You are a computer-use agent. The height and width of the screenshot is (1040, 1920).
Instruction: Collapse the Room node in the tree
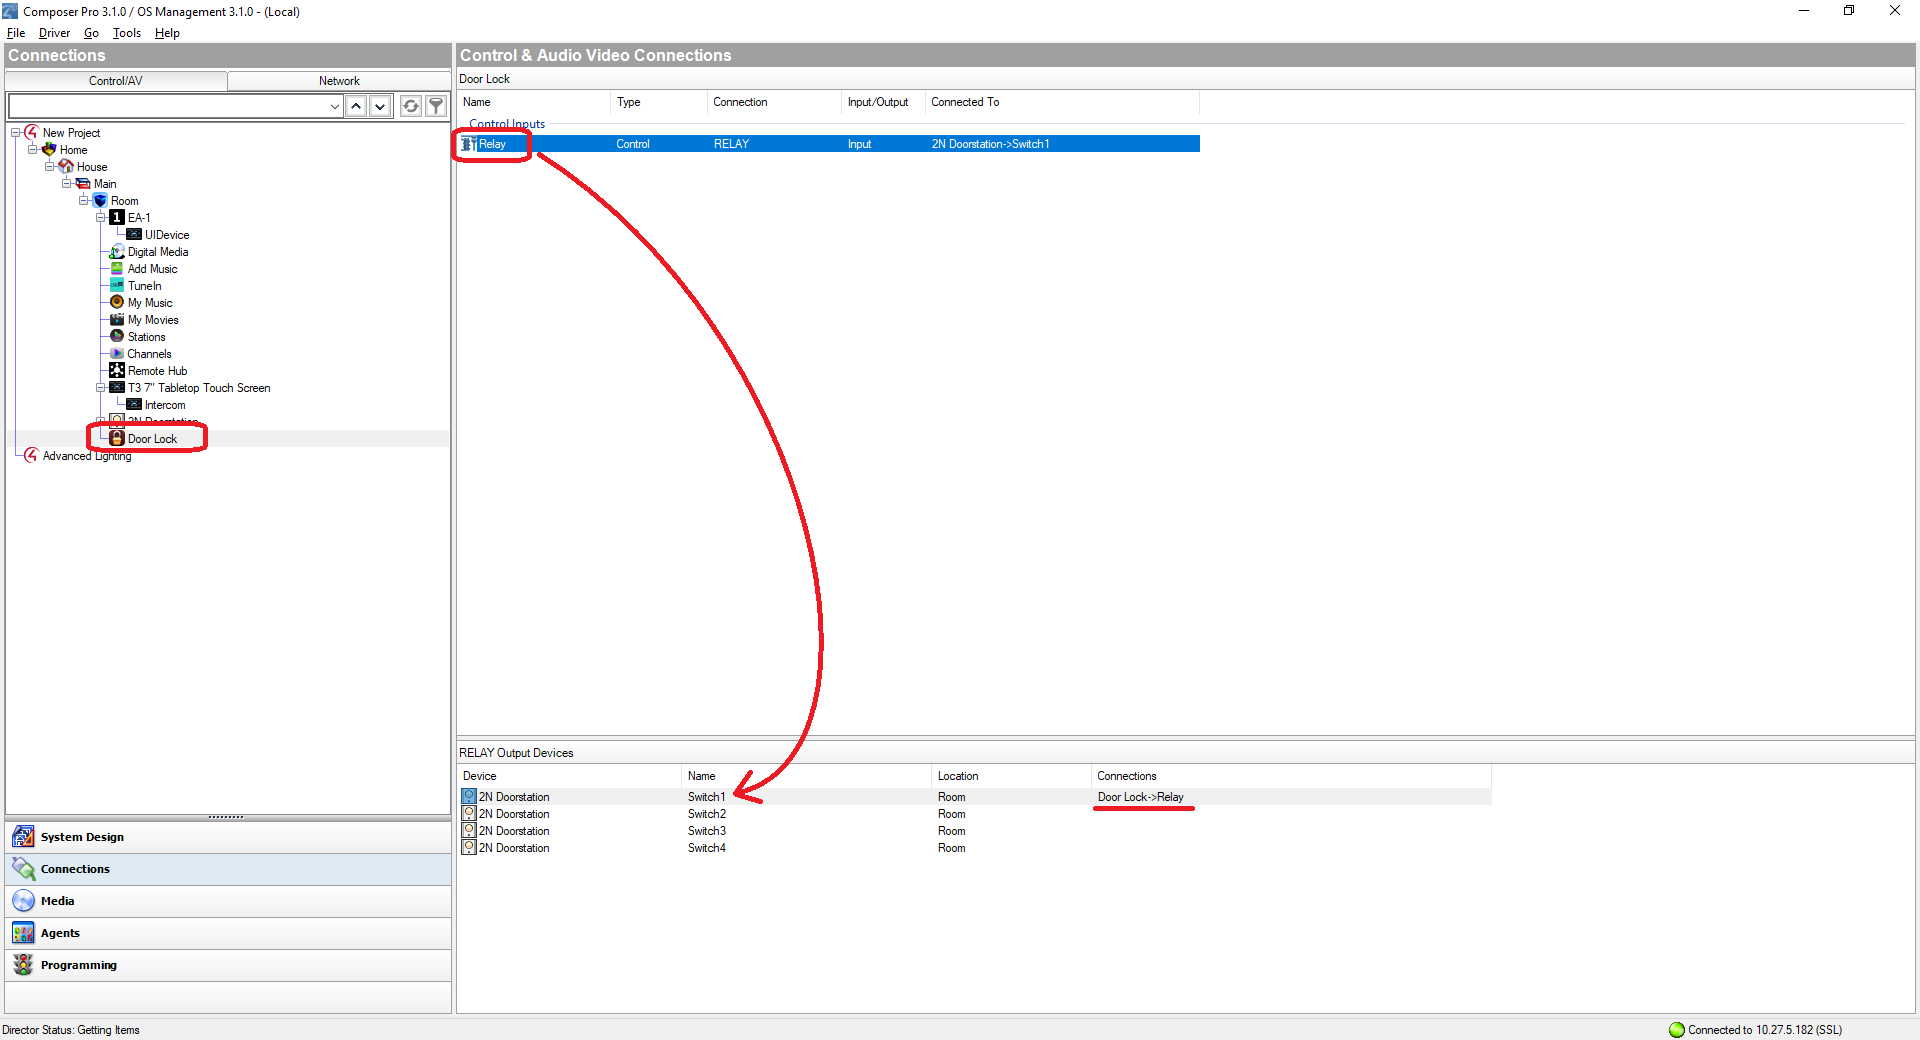pos(84,201)
